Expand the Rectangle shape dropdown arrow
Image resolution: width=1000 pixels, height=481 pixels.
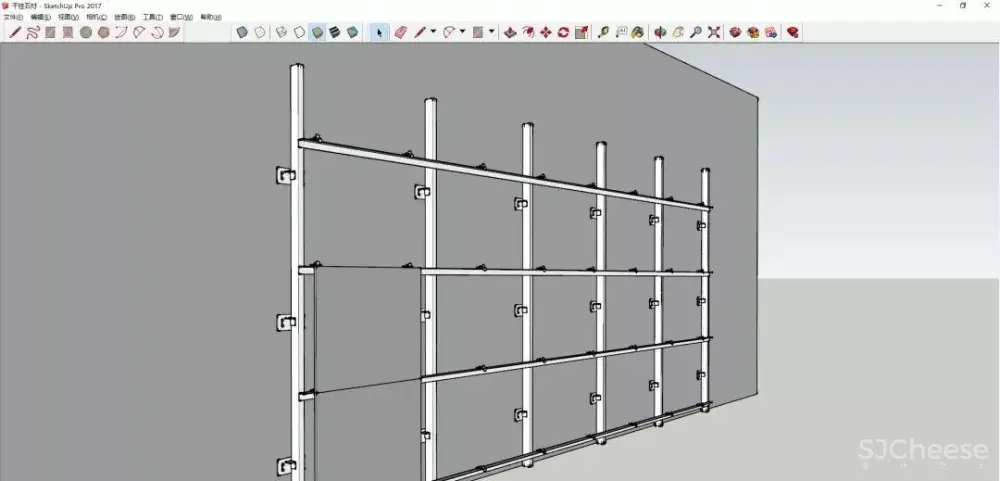491,32
